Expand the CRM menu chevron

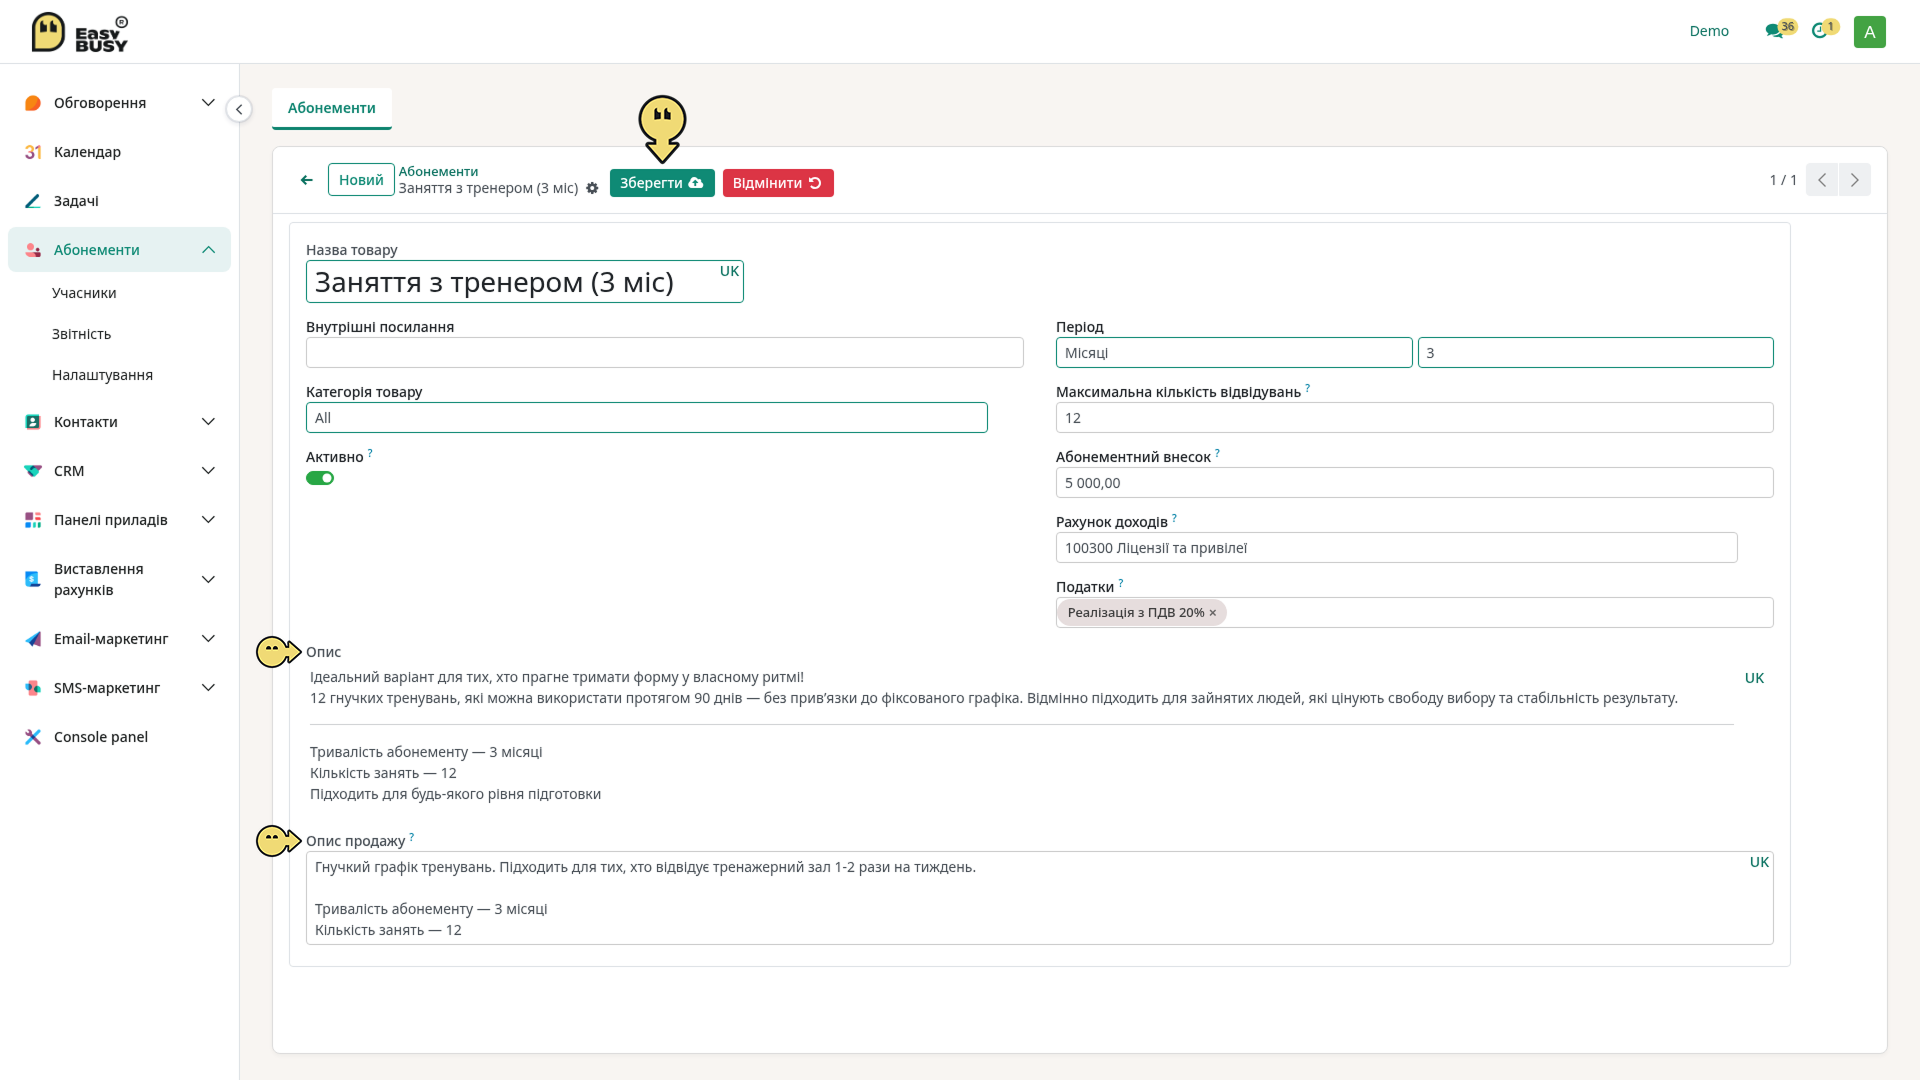(x=208, y=471)
